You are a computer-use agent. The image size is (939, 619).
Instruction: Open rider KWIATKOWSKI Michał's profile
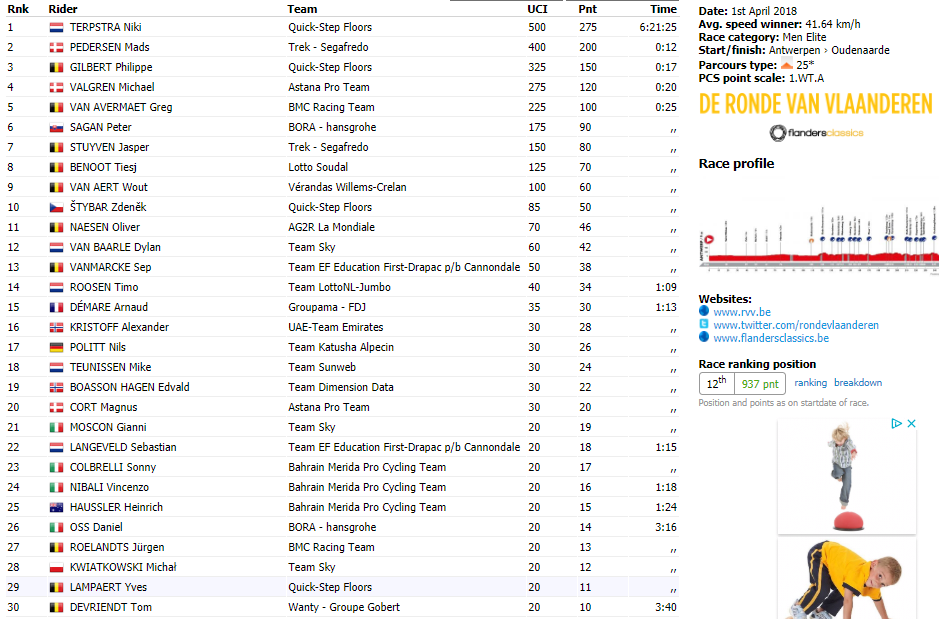point(123,568)
